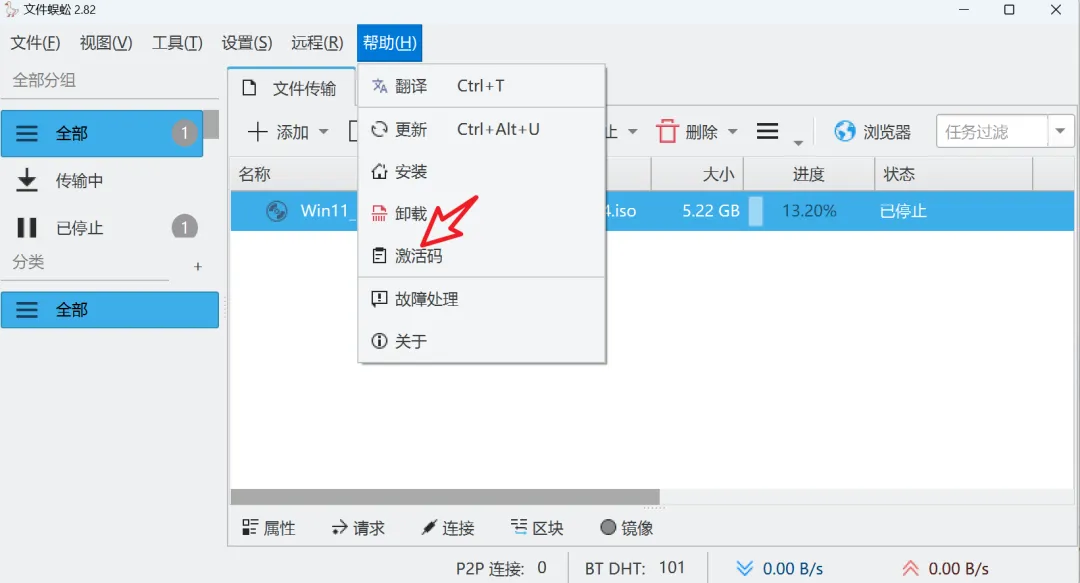Open the dropdown arrow beside 删除
The image size is (1080, 583).
point(733,131)
